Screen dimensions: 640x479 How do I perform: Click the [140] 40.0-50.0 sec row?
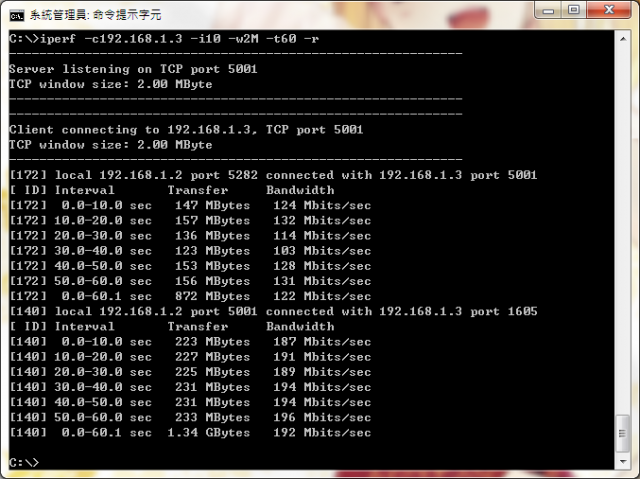[190, 402]
